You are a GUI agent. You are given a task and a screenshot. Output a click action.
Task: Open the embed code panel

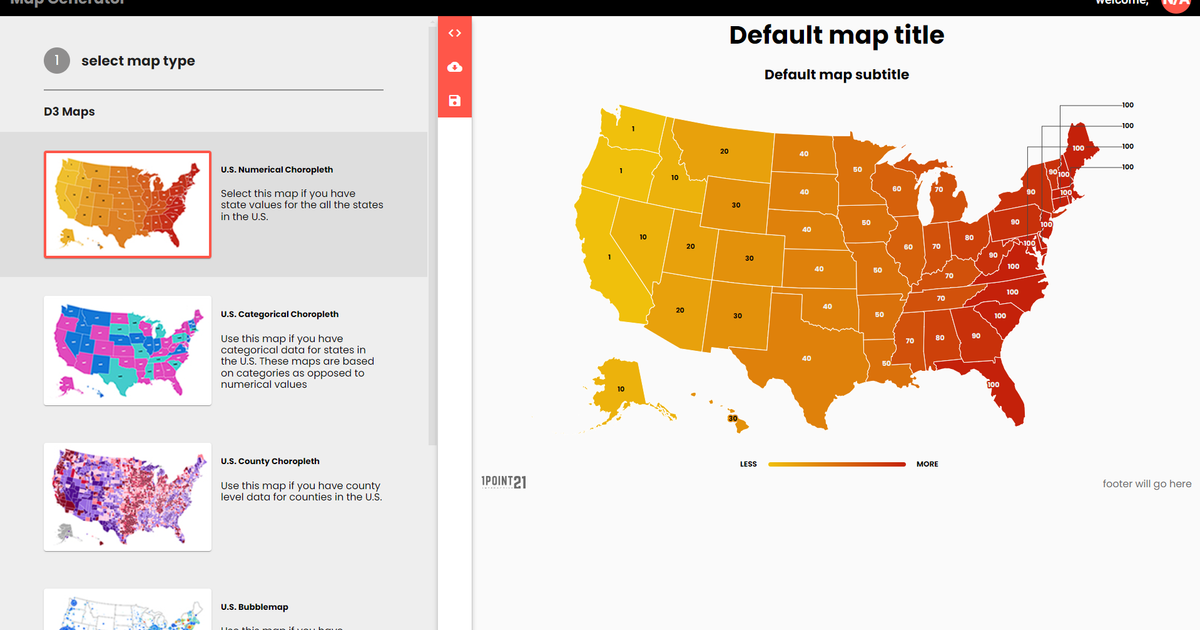point(455,32)
